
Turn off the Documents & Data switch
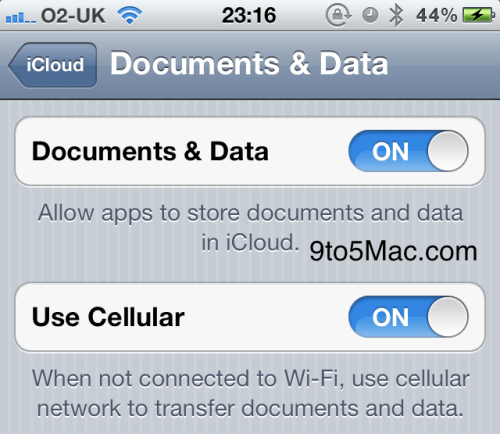coord(408,151)
